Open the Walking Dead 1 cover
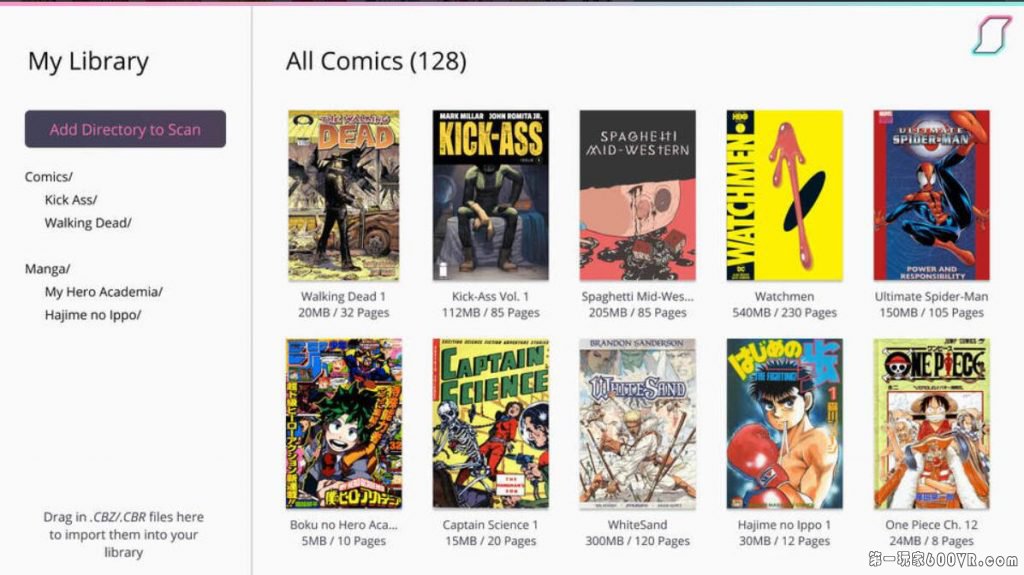 click(344, 195)
